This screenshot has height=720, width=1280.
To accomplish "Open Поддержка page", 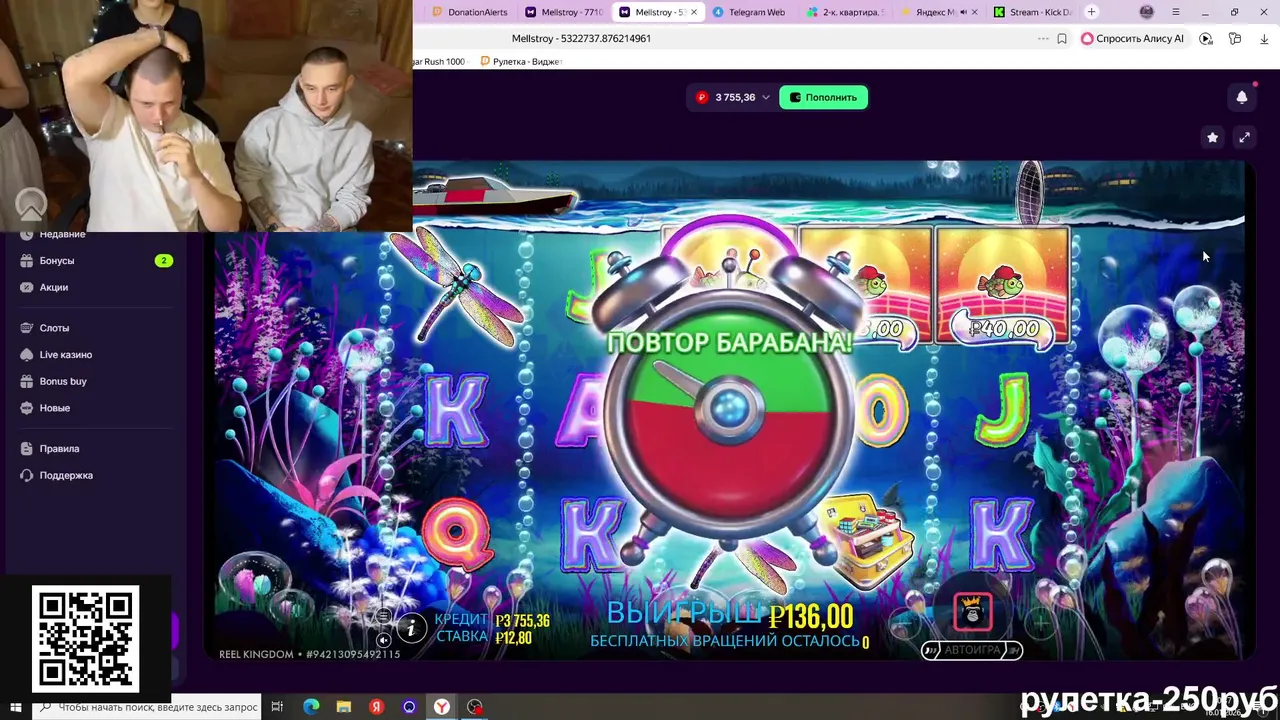I will [x=66, y=476].
